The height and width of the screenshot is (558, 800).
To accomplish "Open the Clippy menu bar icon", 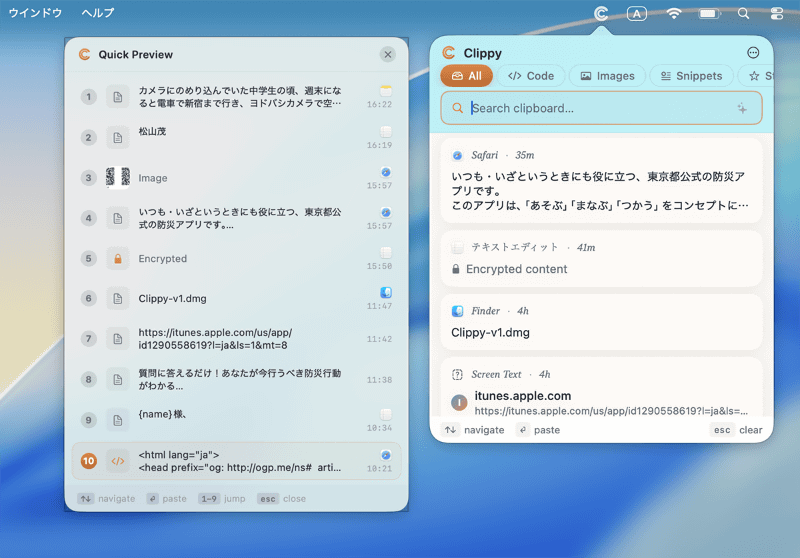I will [601, 13].
